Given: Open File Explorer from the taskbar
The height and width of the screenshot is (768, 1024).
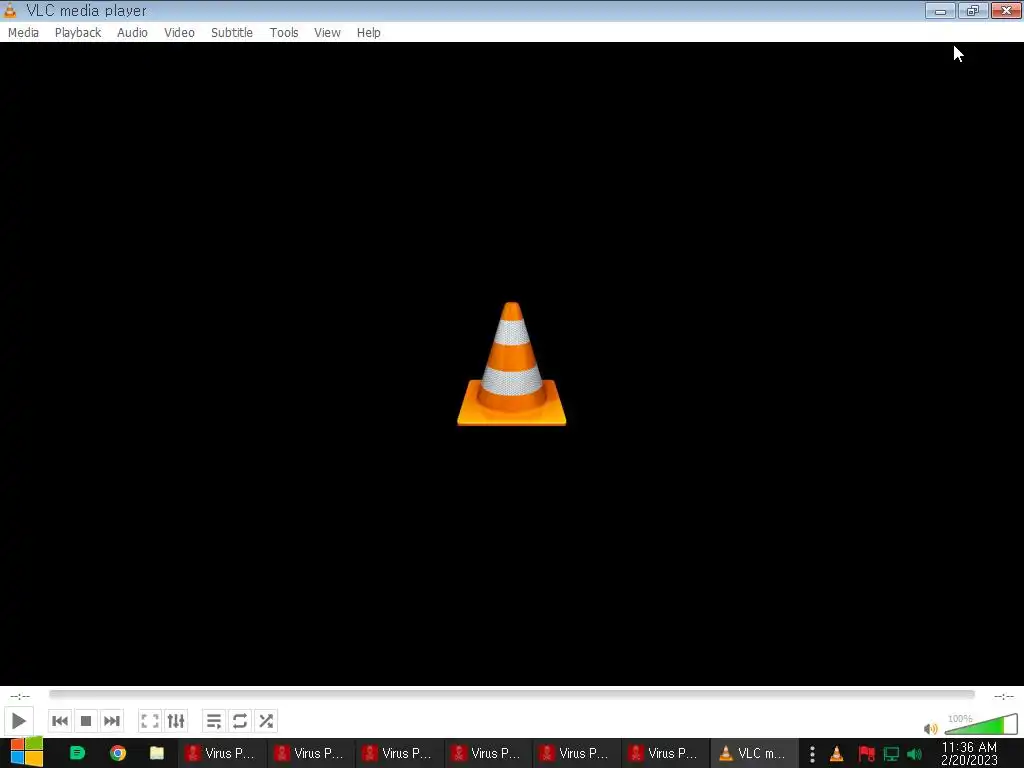Looking at the screenshot, I should (157, 753).
